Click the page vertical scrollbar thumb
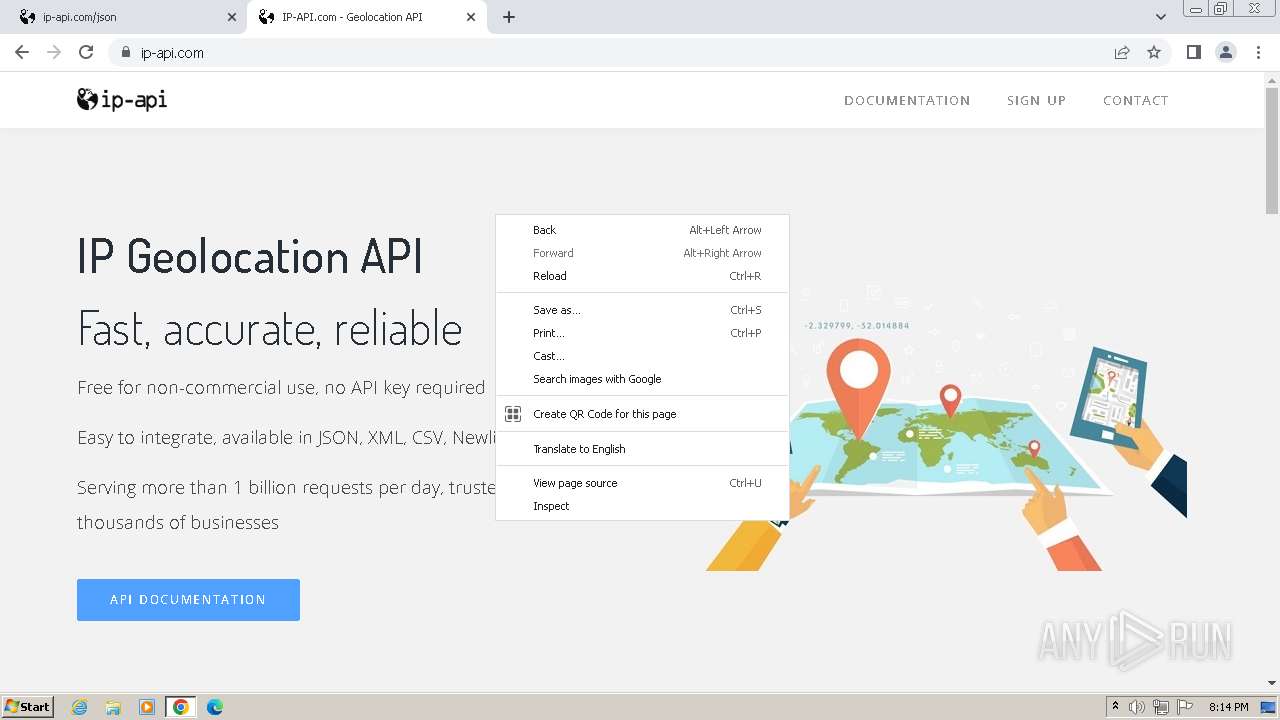The image size is (1280, 720). [x=1272, y=150]
